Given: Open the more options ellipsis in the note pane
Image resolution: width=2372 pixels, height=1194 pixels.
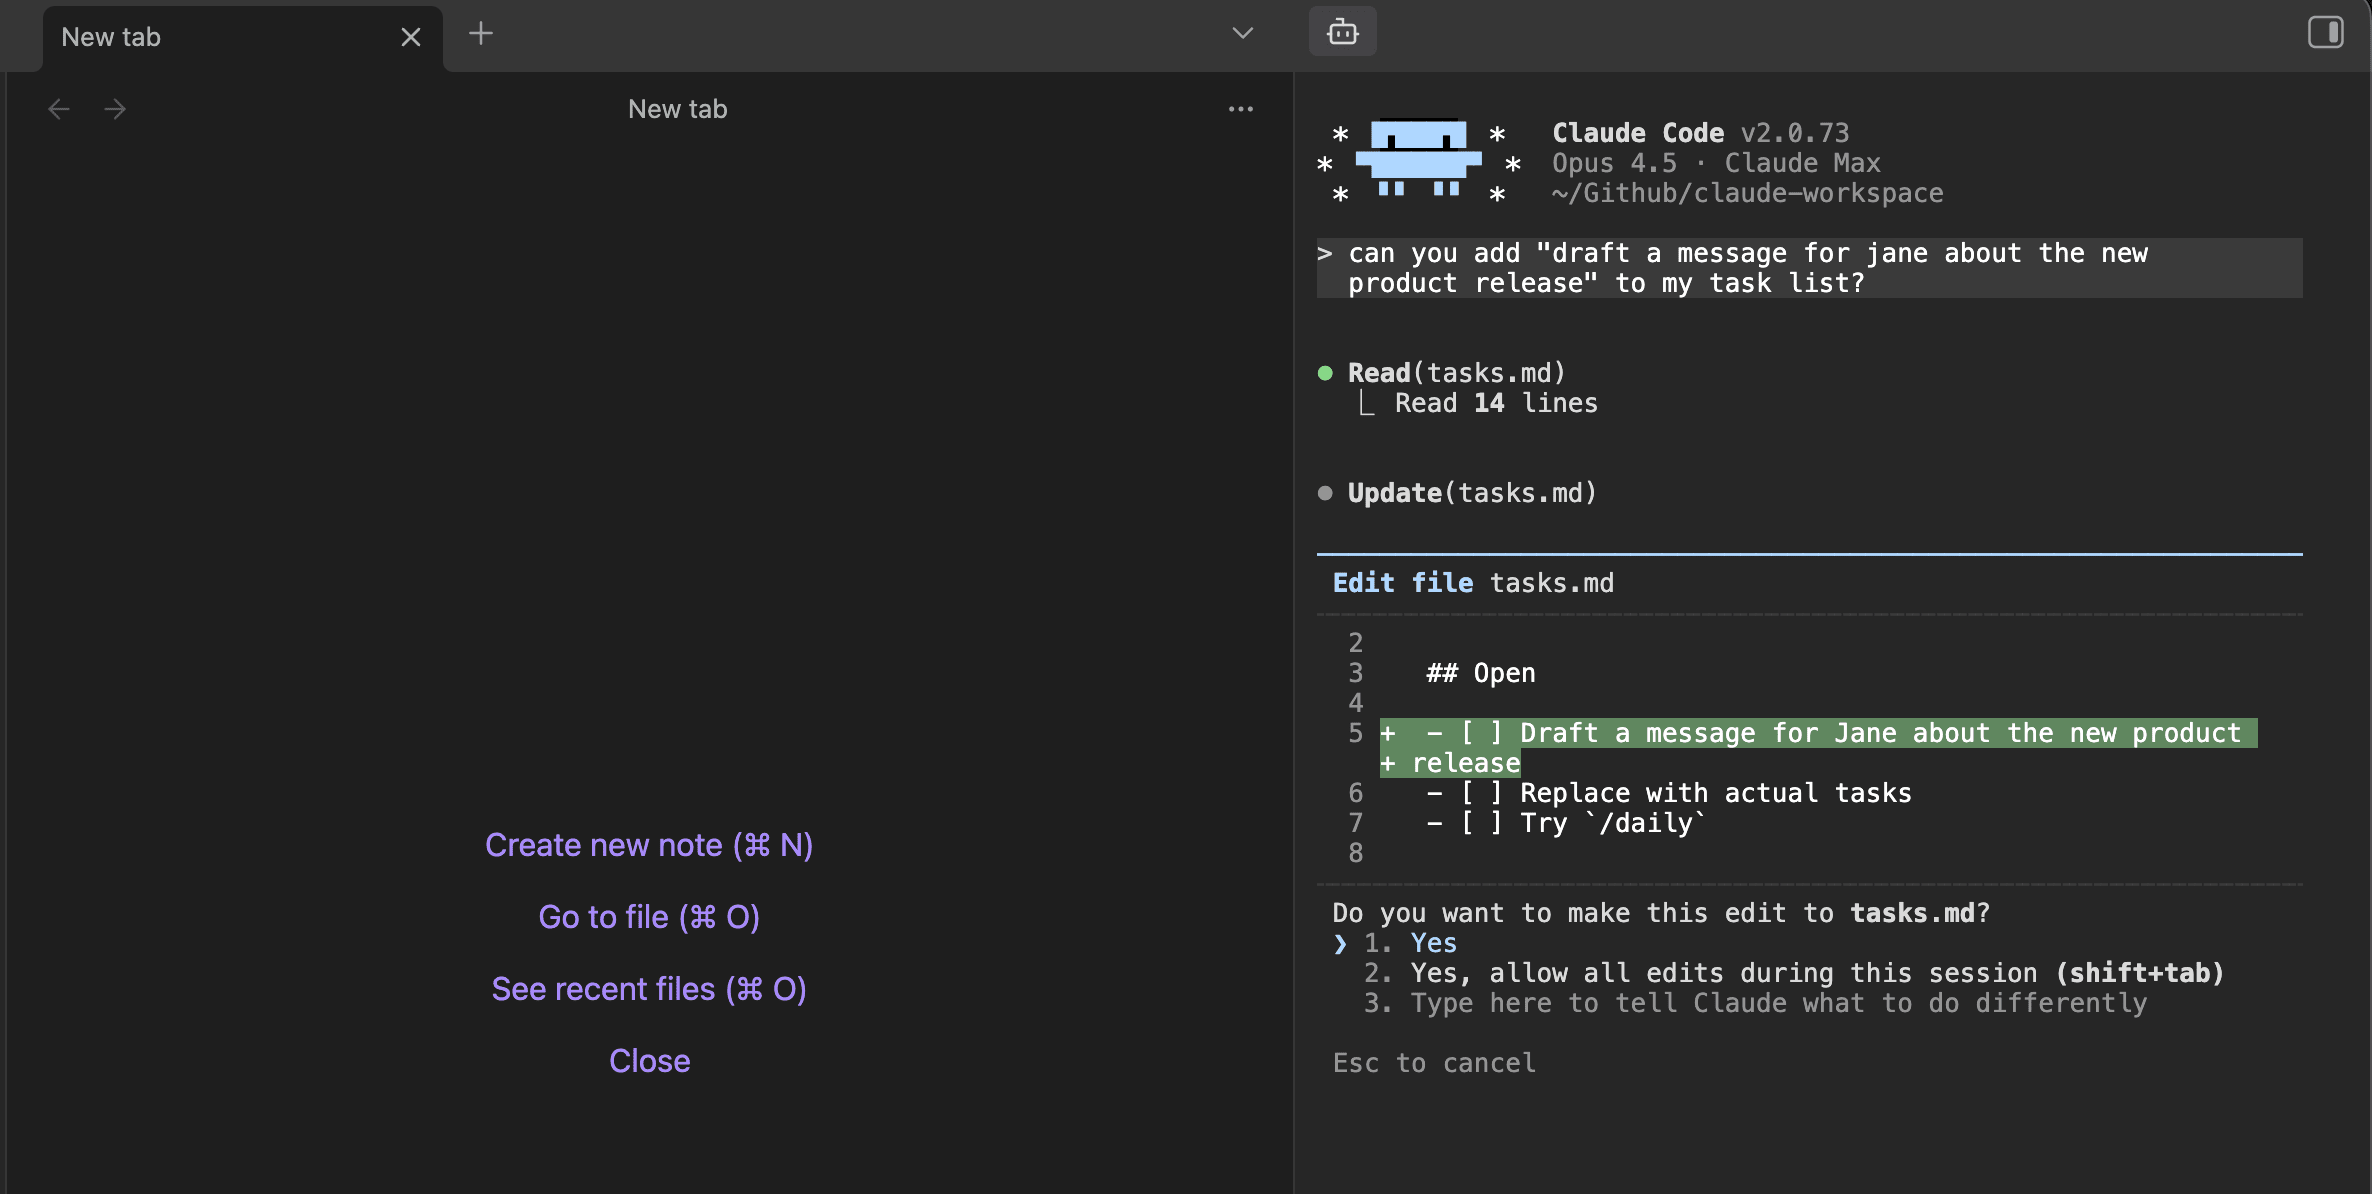Looking at the screenshot, I should pyautogui.click(x=1241, y=108).
